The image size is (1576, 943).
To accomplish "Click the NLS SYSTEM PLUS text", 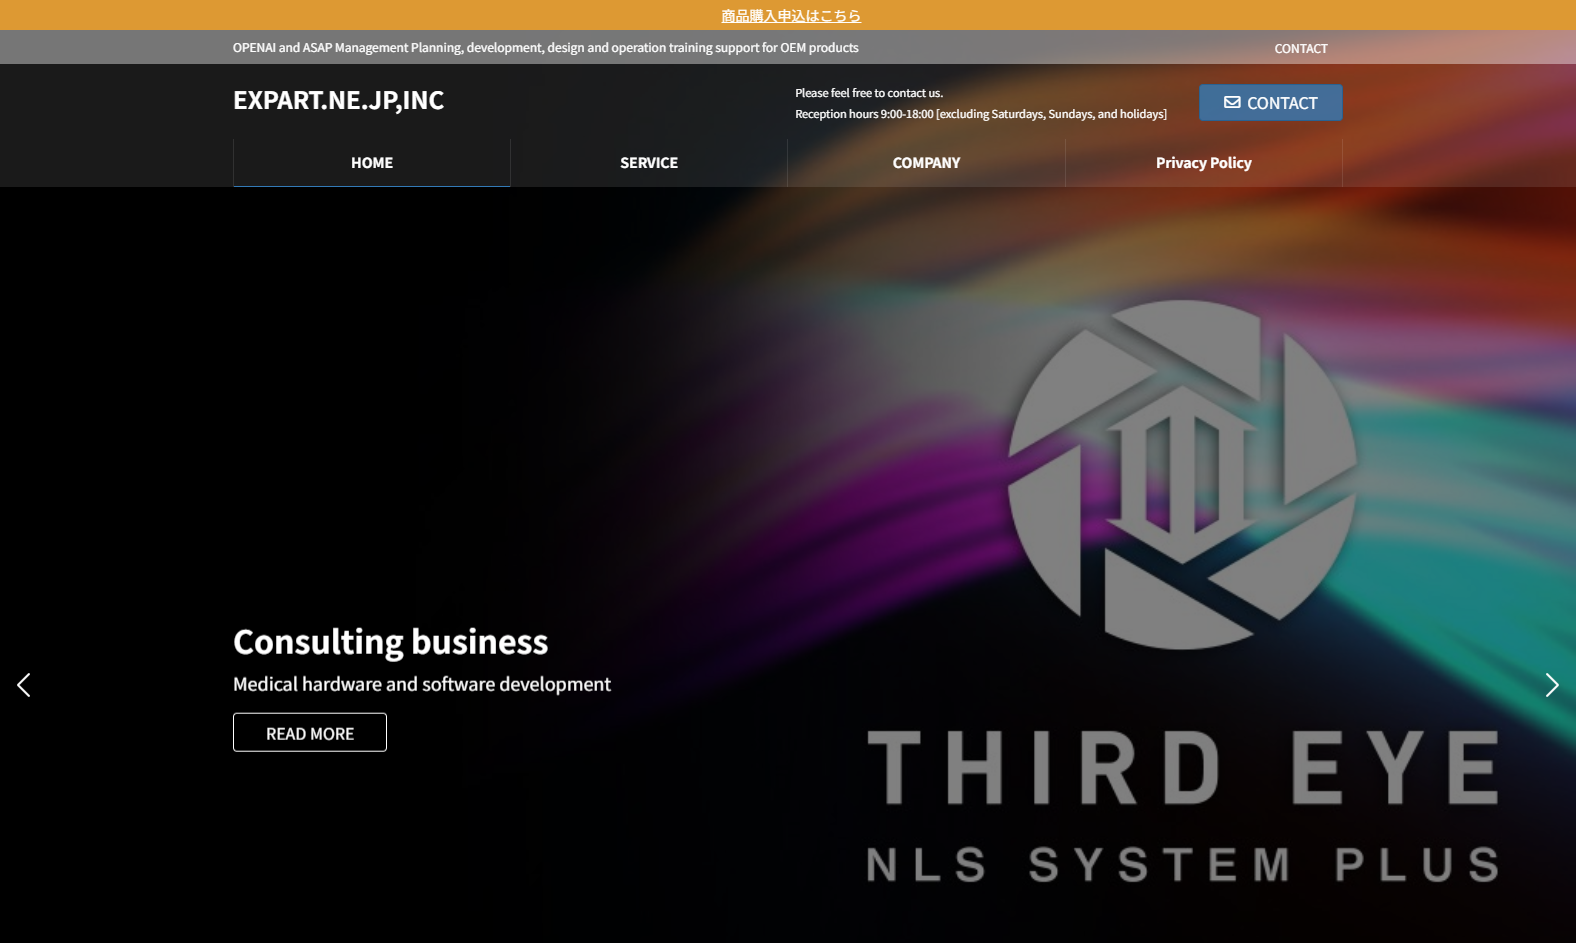I will 1182,865.
